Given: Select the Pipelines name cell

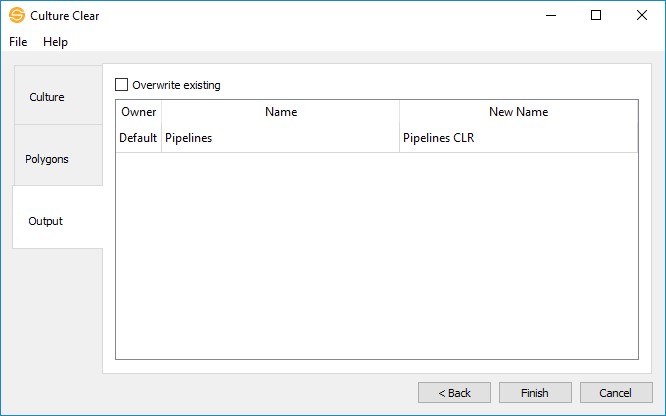Looking at the screenshot, I should click(x=280, y=138).
